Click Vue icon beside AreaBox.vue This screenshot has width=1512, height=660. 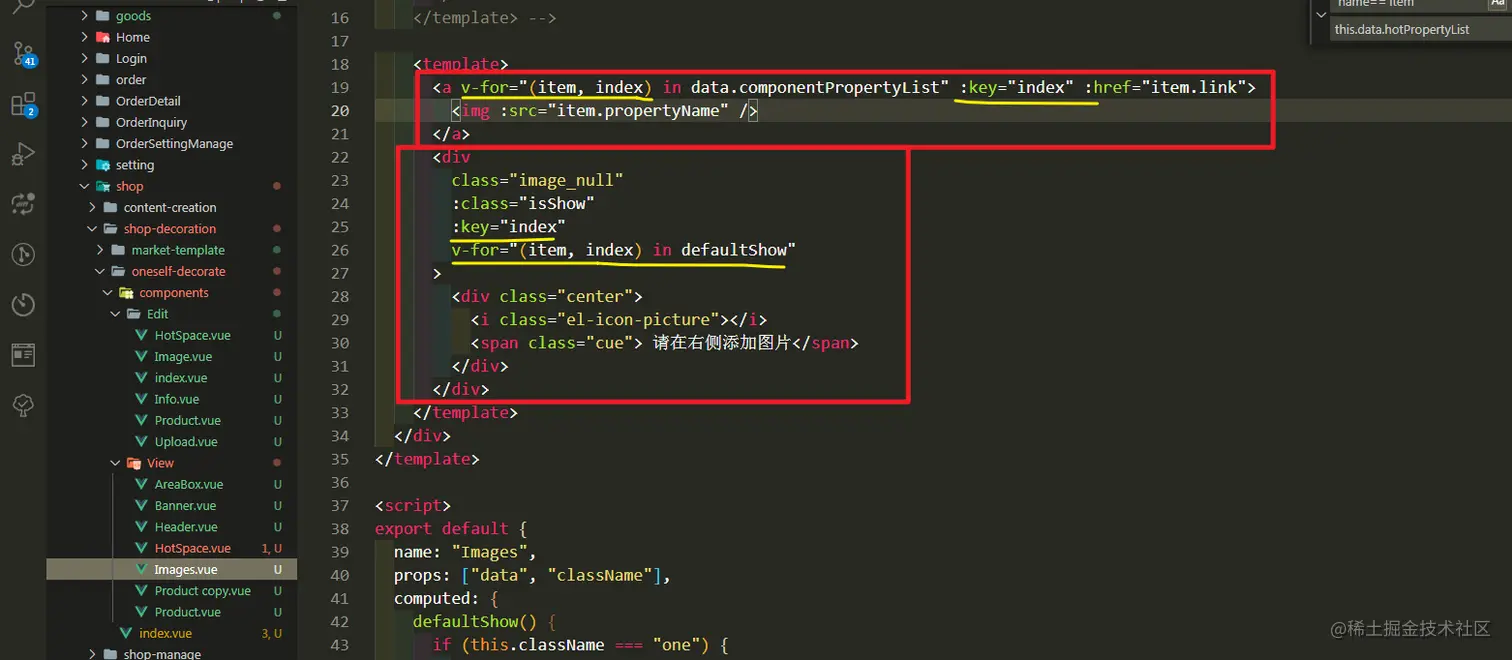141,484
